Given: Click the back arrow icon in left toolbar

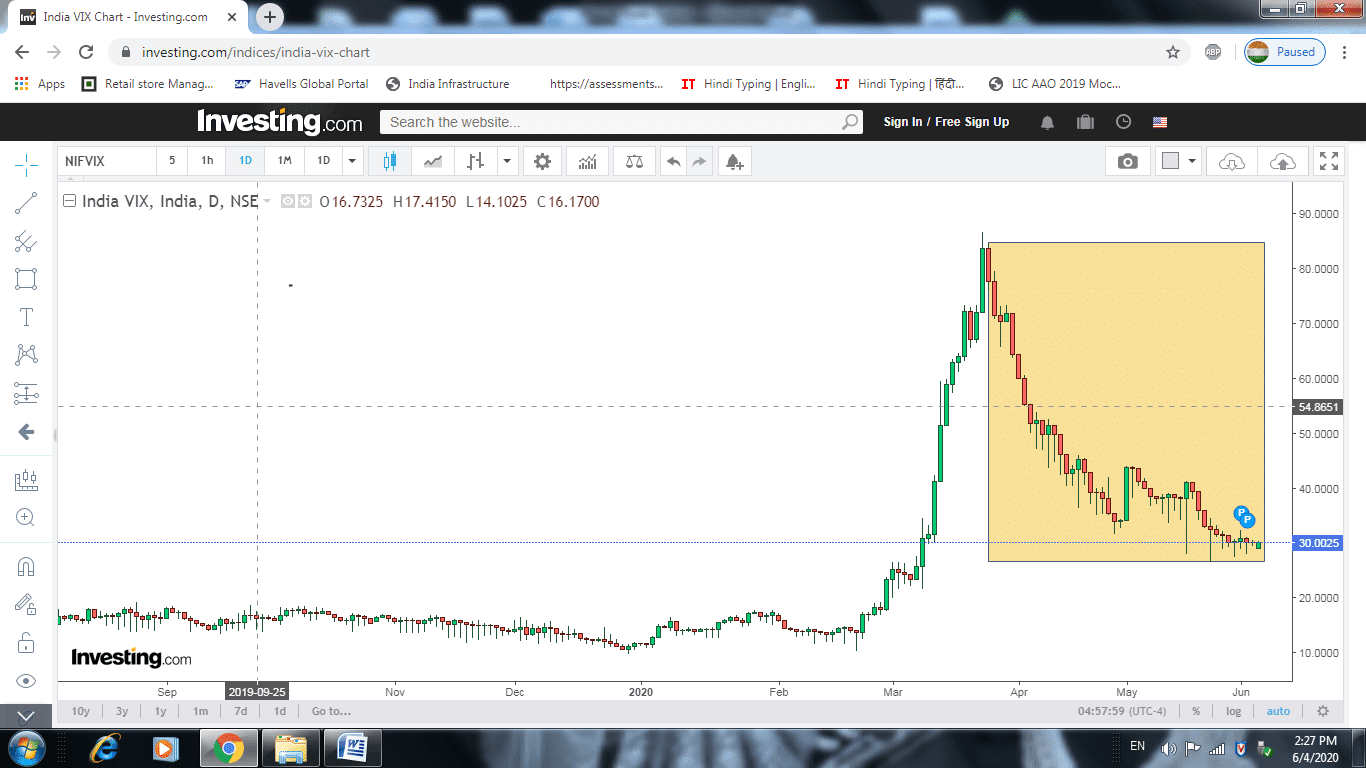Looking at the screenshot, I should pos(26,432).
